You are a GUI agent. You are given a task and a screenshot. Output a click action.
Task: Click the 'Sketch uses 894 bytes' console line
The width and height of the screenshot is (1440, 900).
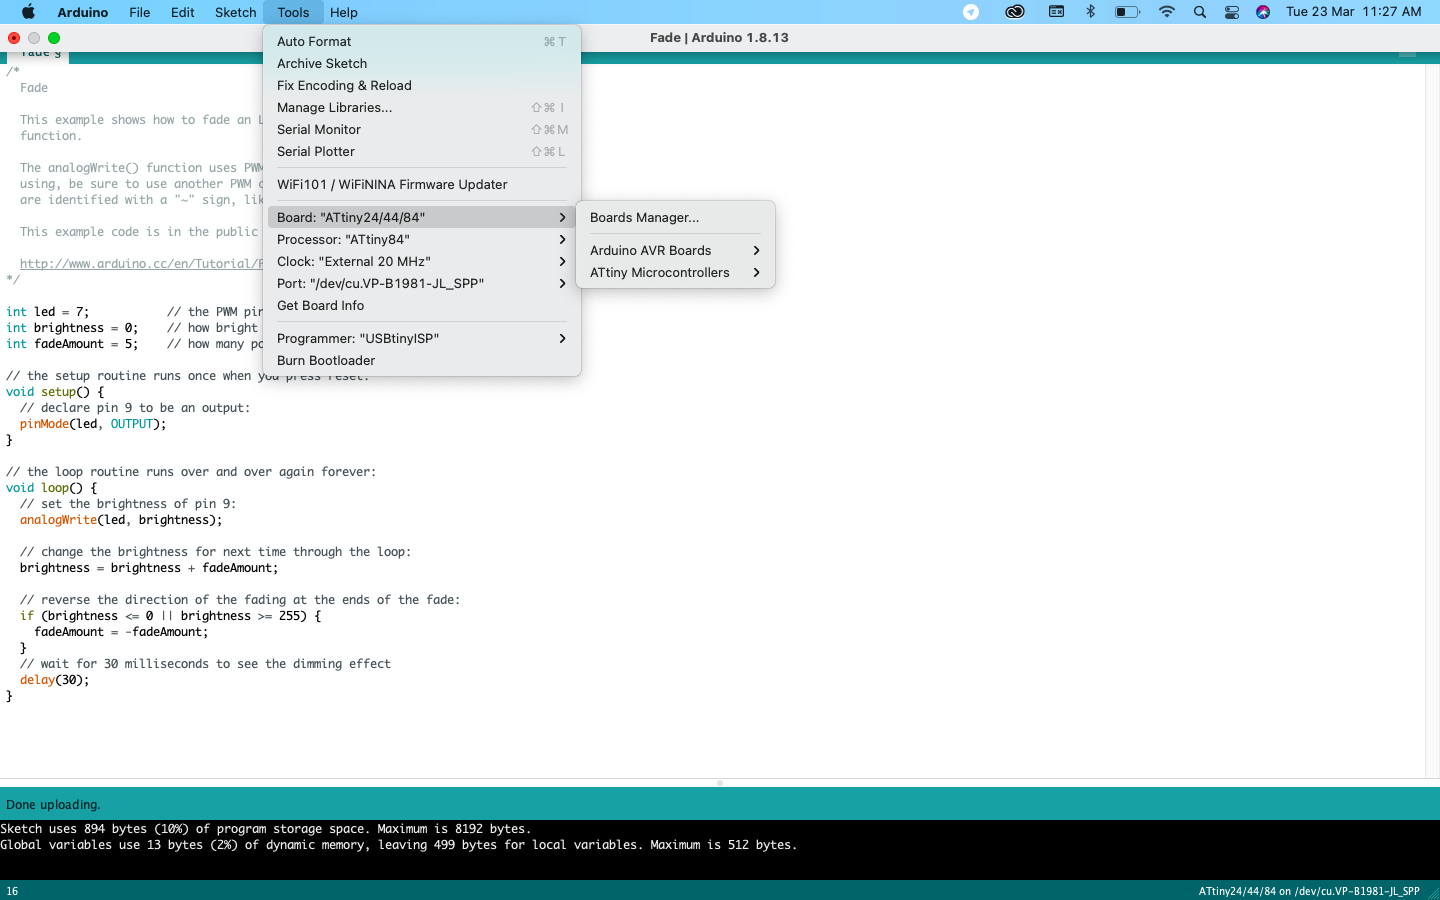(x=266, y=829)
